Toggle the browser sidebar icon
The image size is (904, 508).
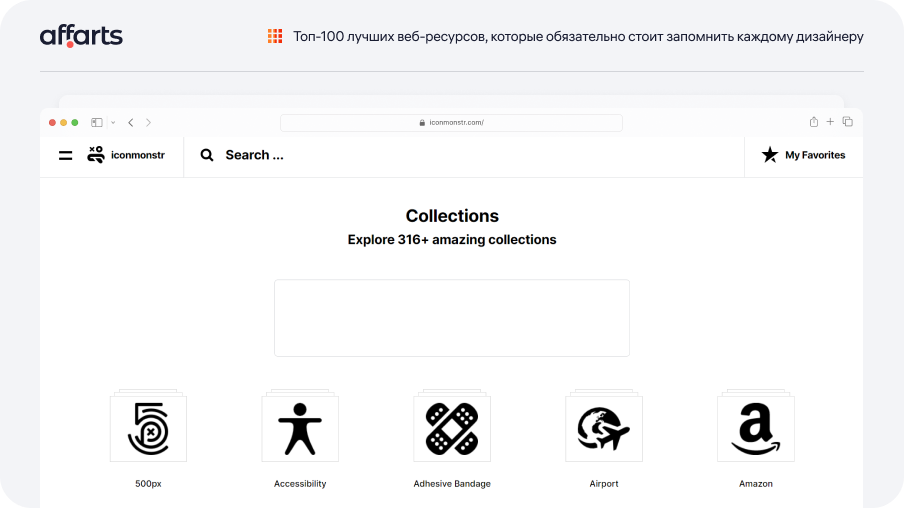[x=97, y=122]
